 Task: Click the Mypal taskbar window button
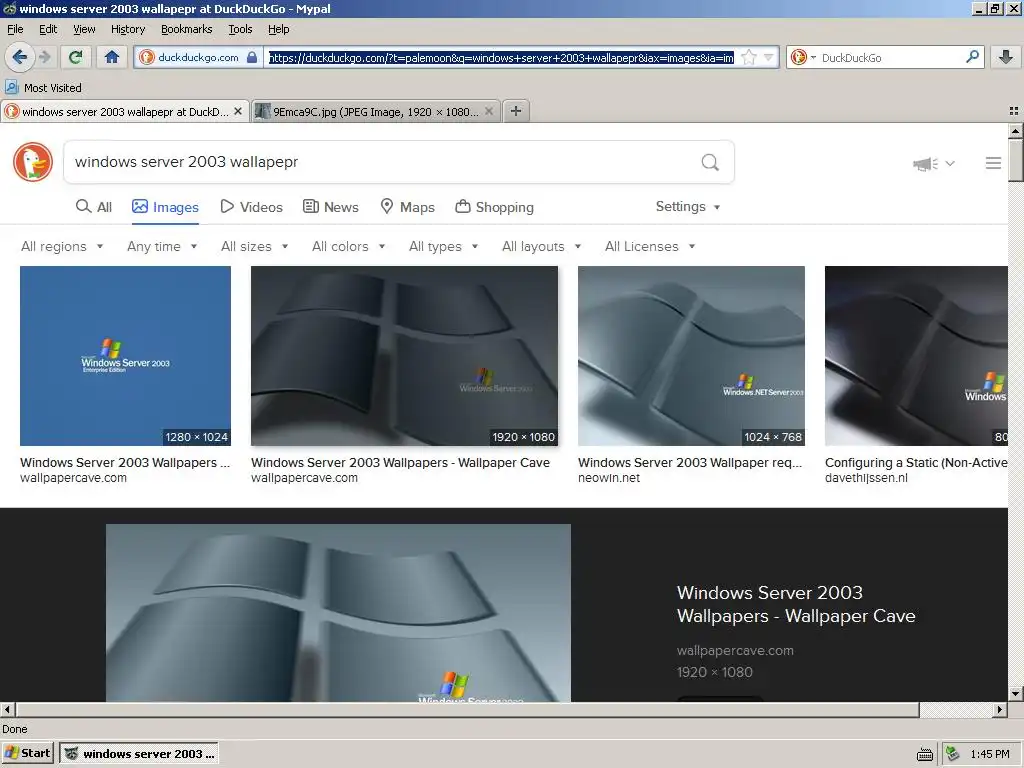(x=138, y=753)
